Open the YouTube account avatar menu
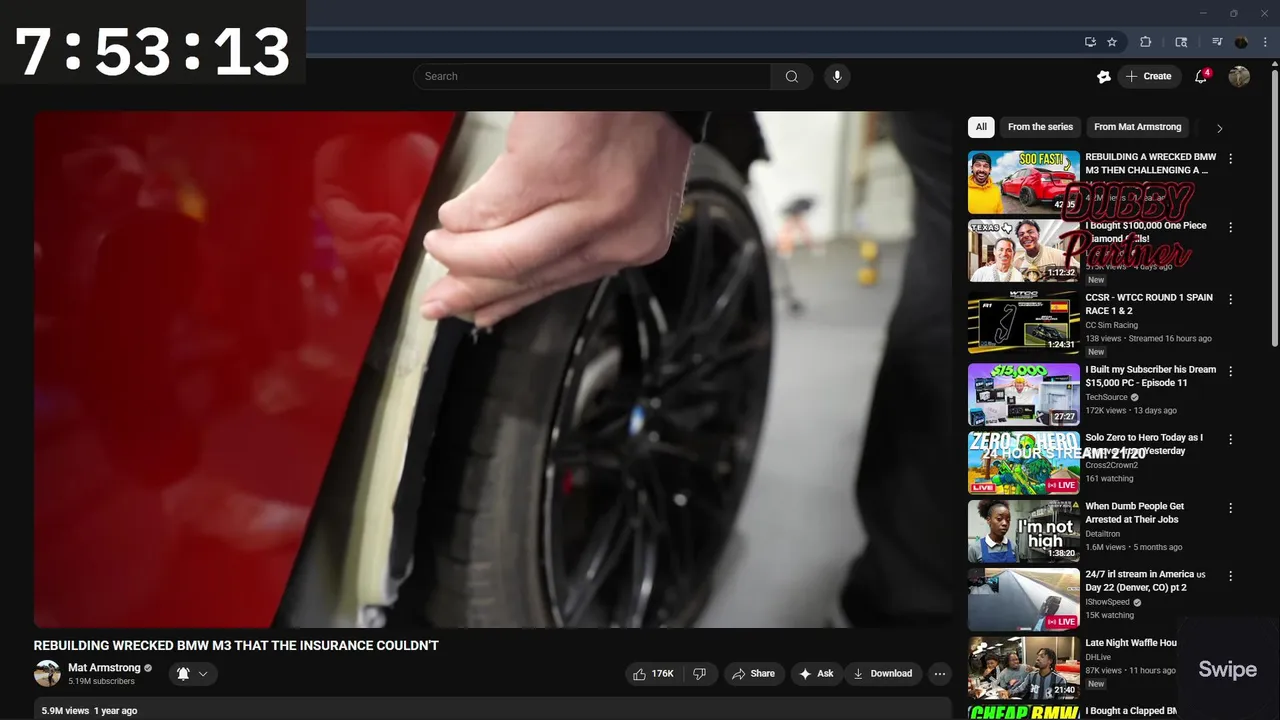This screenshot has height=720, width=1280. coord(1239,76)
